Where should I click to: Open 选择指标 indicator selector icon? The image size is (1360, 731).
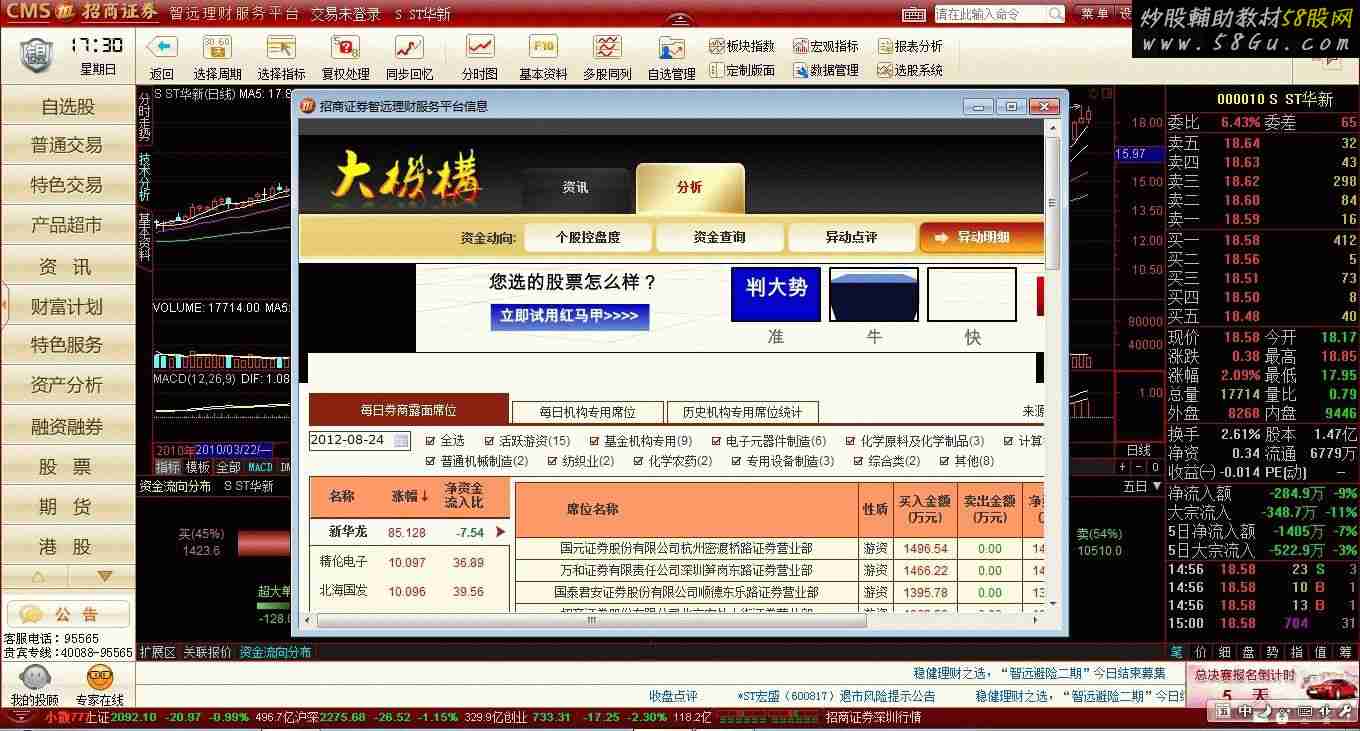(x=281, y=47)
